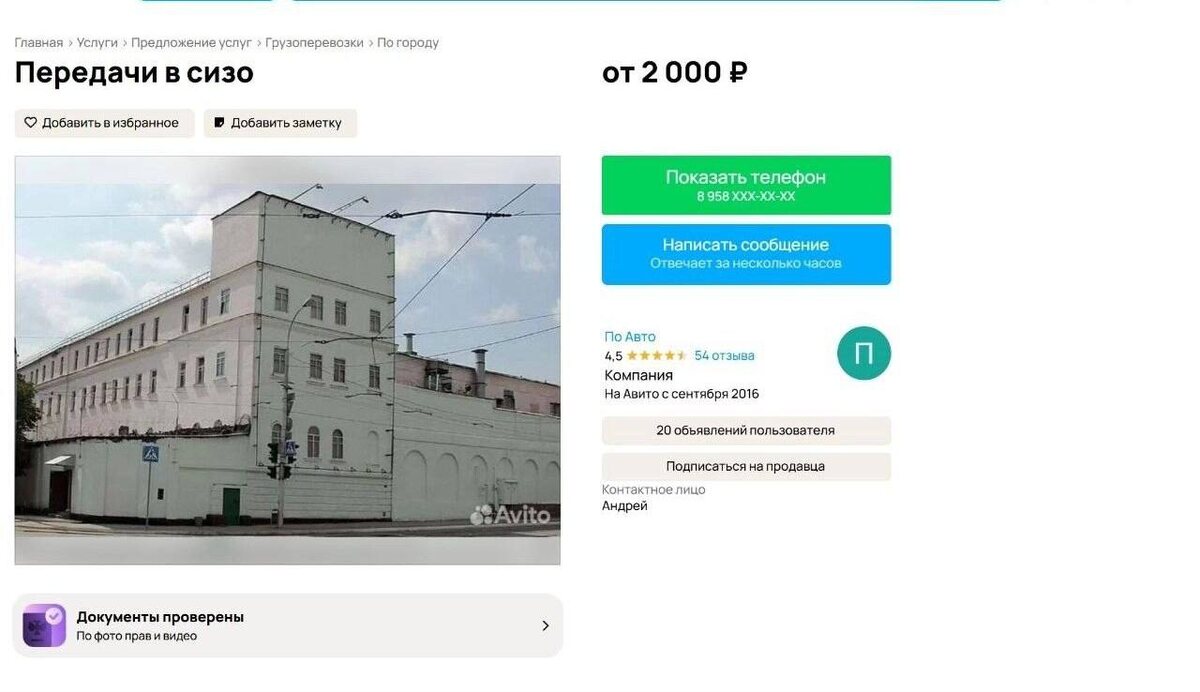Go to Главная breadcrumb
This screenshot has height=692, width=1200.
coord(39,43)
